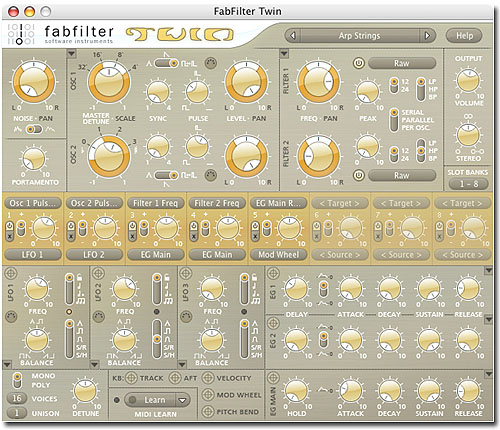
Task: Open the LFO 1 section menu arrow
Action: 7,364
